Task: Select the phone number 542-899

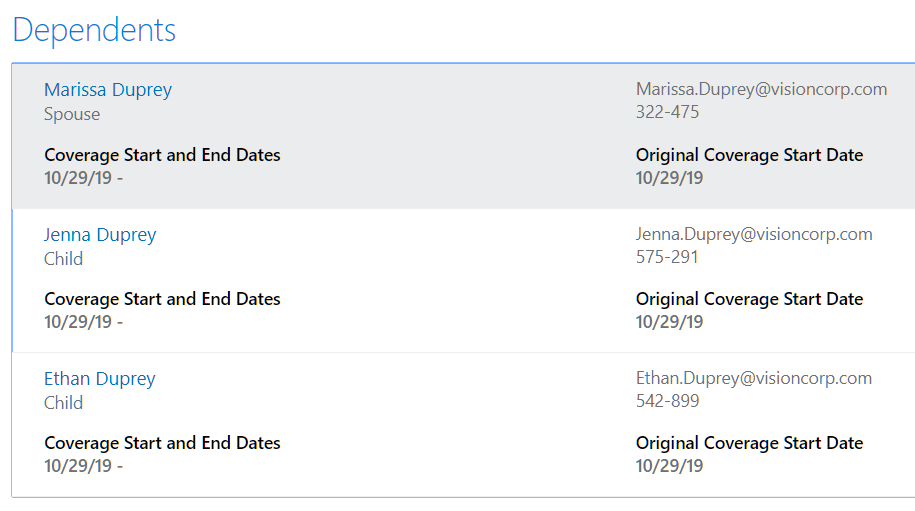Action: click(x=667, y=401)
